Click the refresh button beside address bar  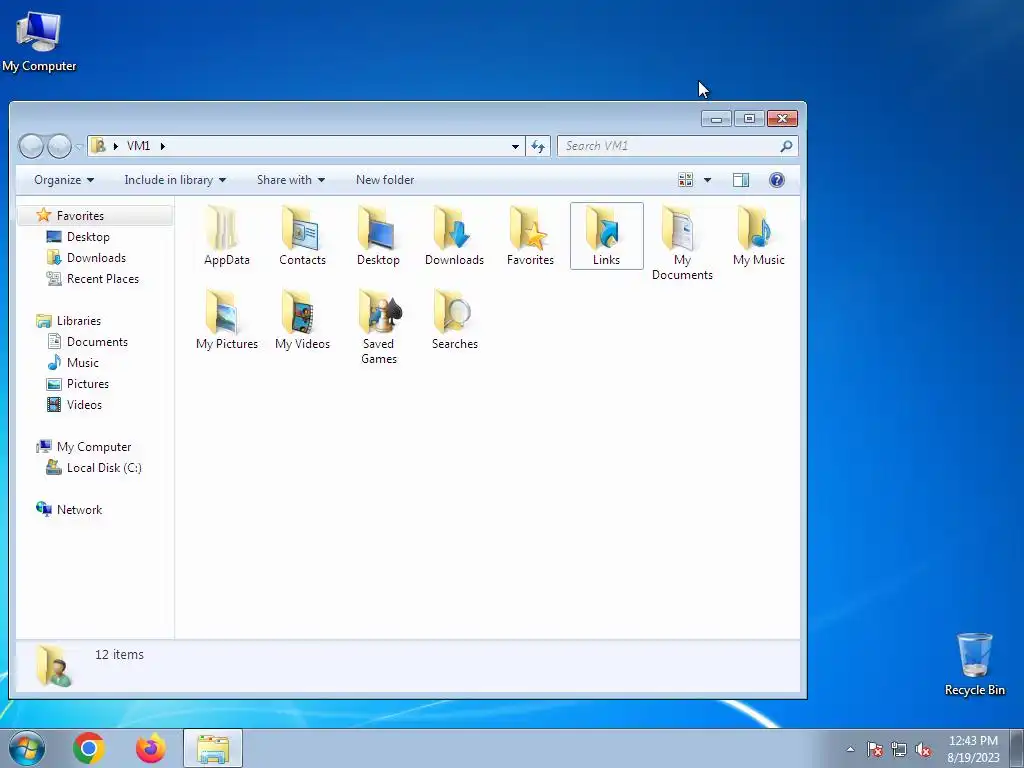[538, 146]
